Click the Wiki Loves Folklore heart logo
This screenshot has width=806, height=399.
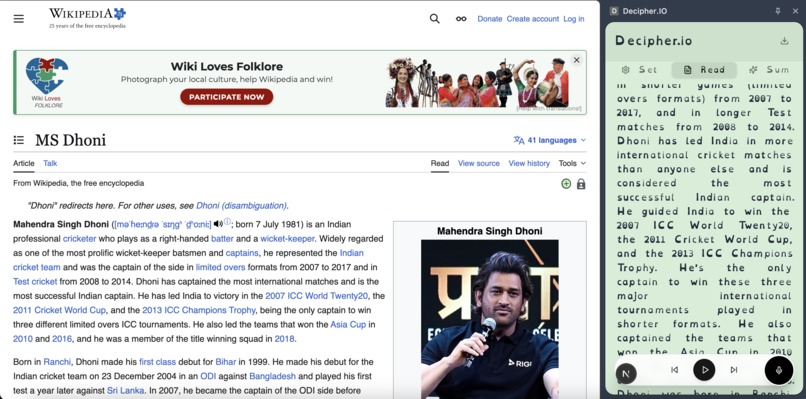point(47,82)
